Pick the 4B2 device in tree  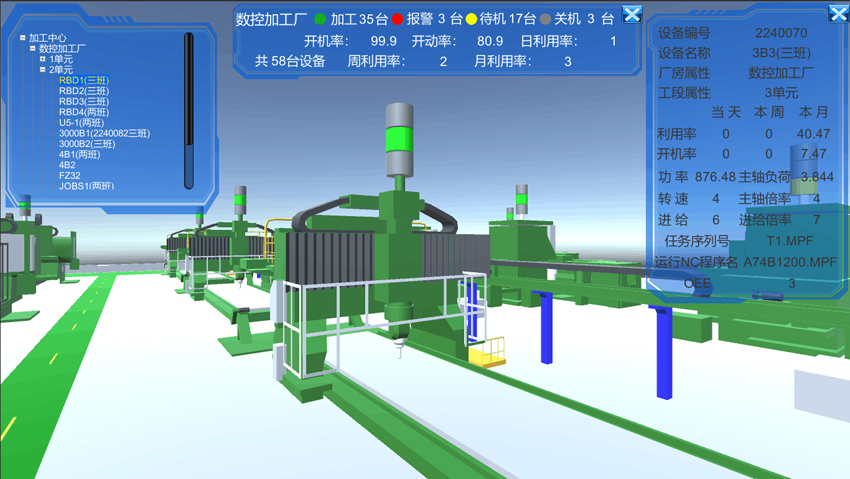[67, 165]
